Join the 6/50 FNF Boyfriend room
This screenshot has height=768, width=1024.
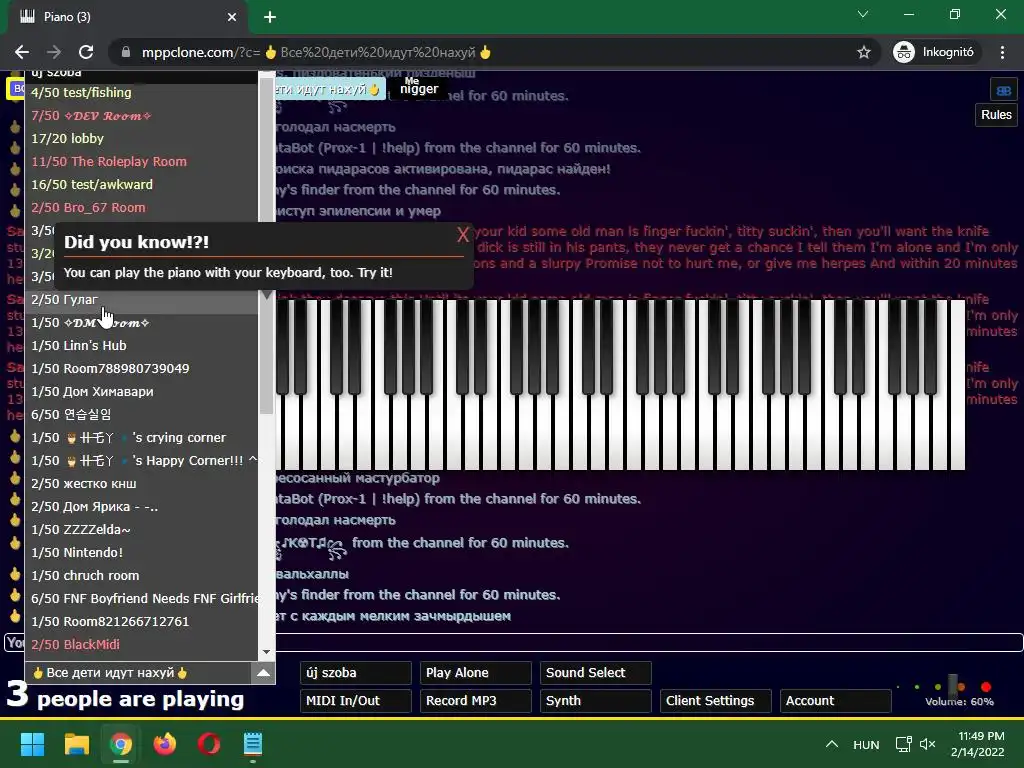(x=142, y=599)
